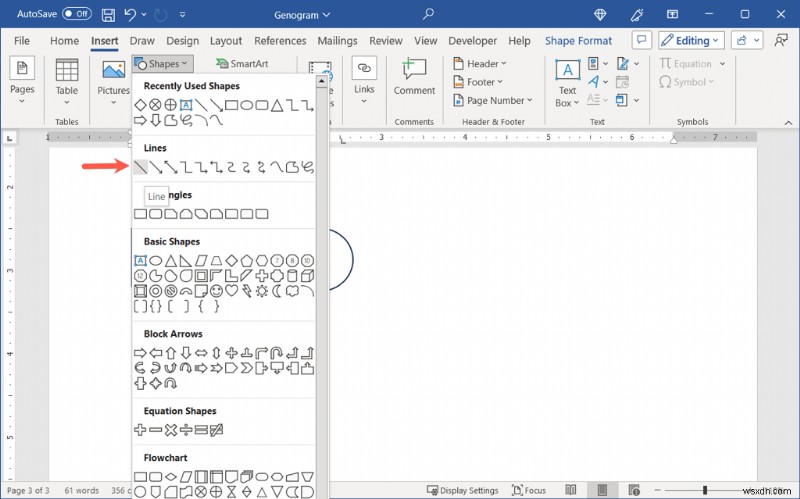
Task: Click the Comment icon in ribbon
Action: (x=414, y=69)
